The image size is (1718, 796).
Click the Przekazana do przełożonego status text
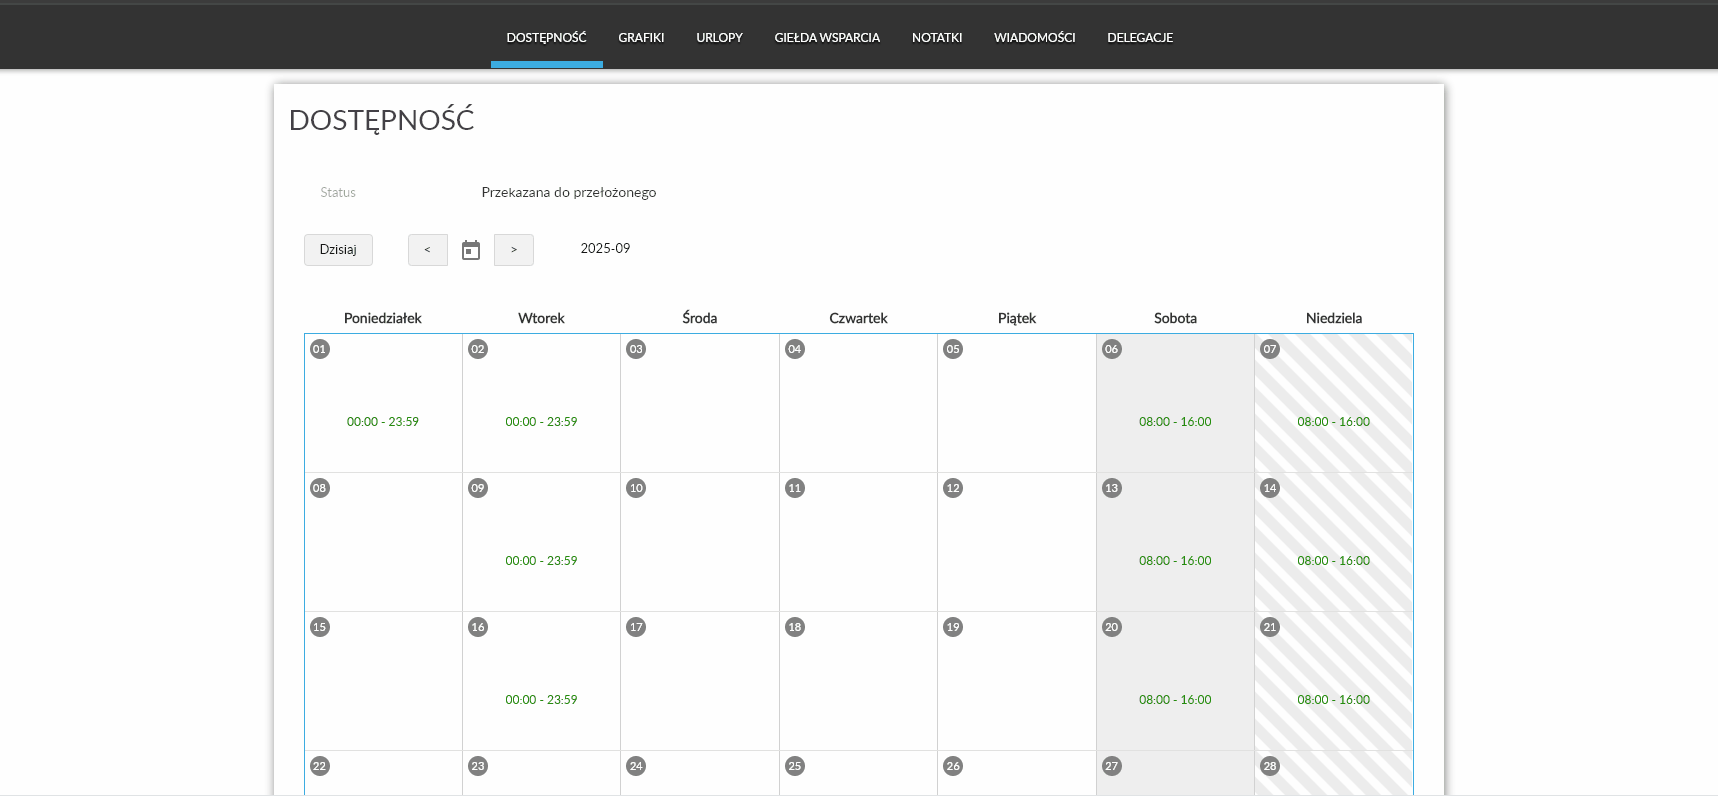[x=569, y=192]
